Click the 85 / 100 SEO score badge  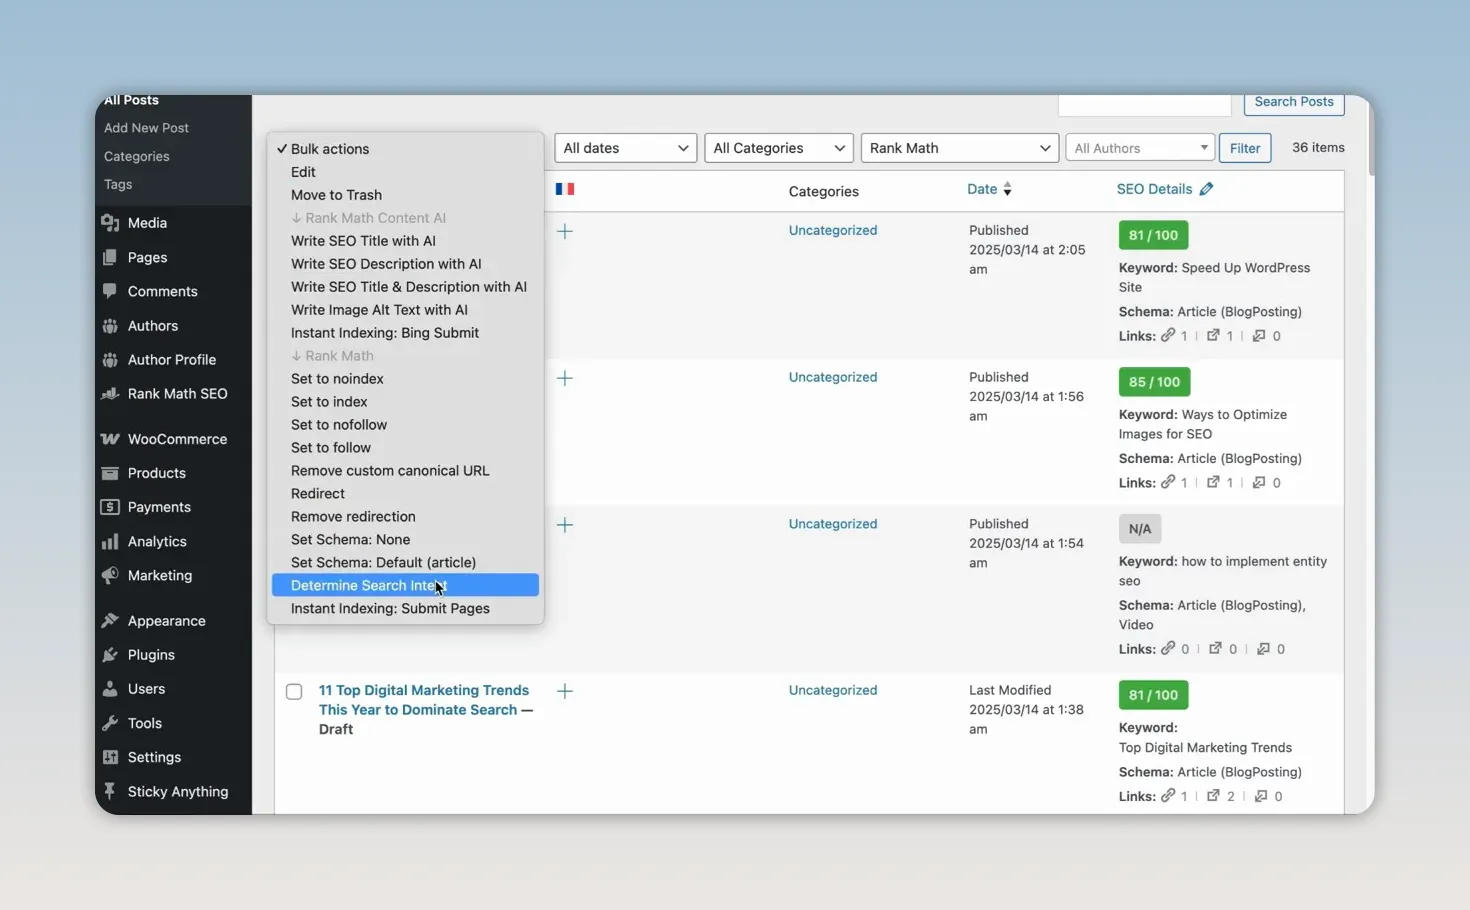point(1154,382)
